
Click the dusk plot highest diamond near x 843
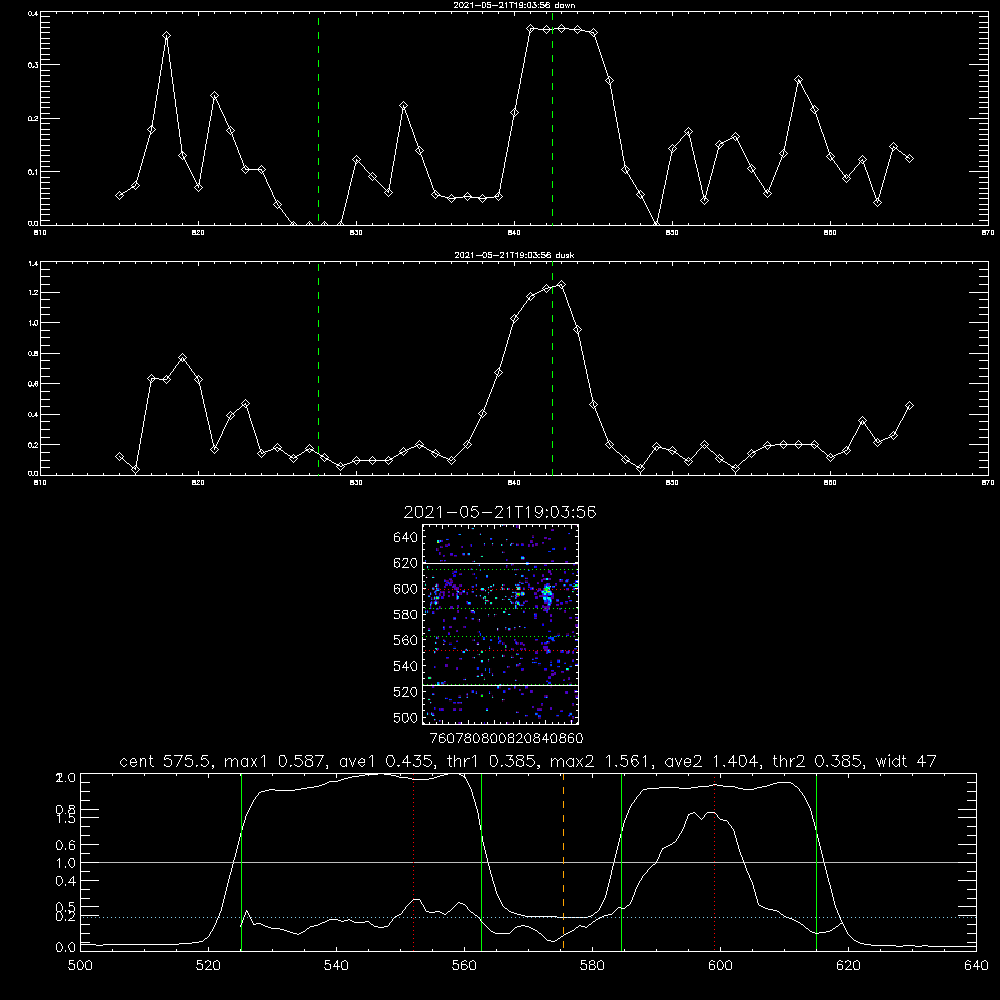(x=561, y=284)
